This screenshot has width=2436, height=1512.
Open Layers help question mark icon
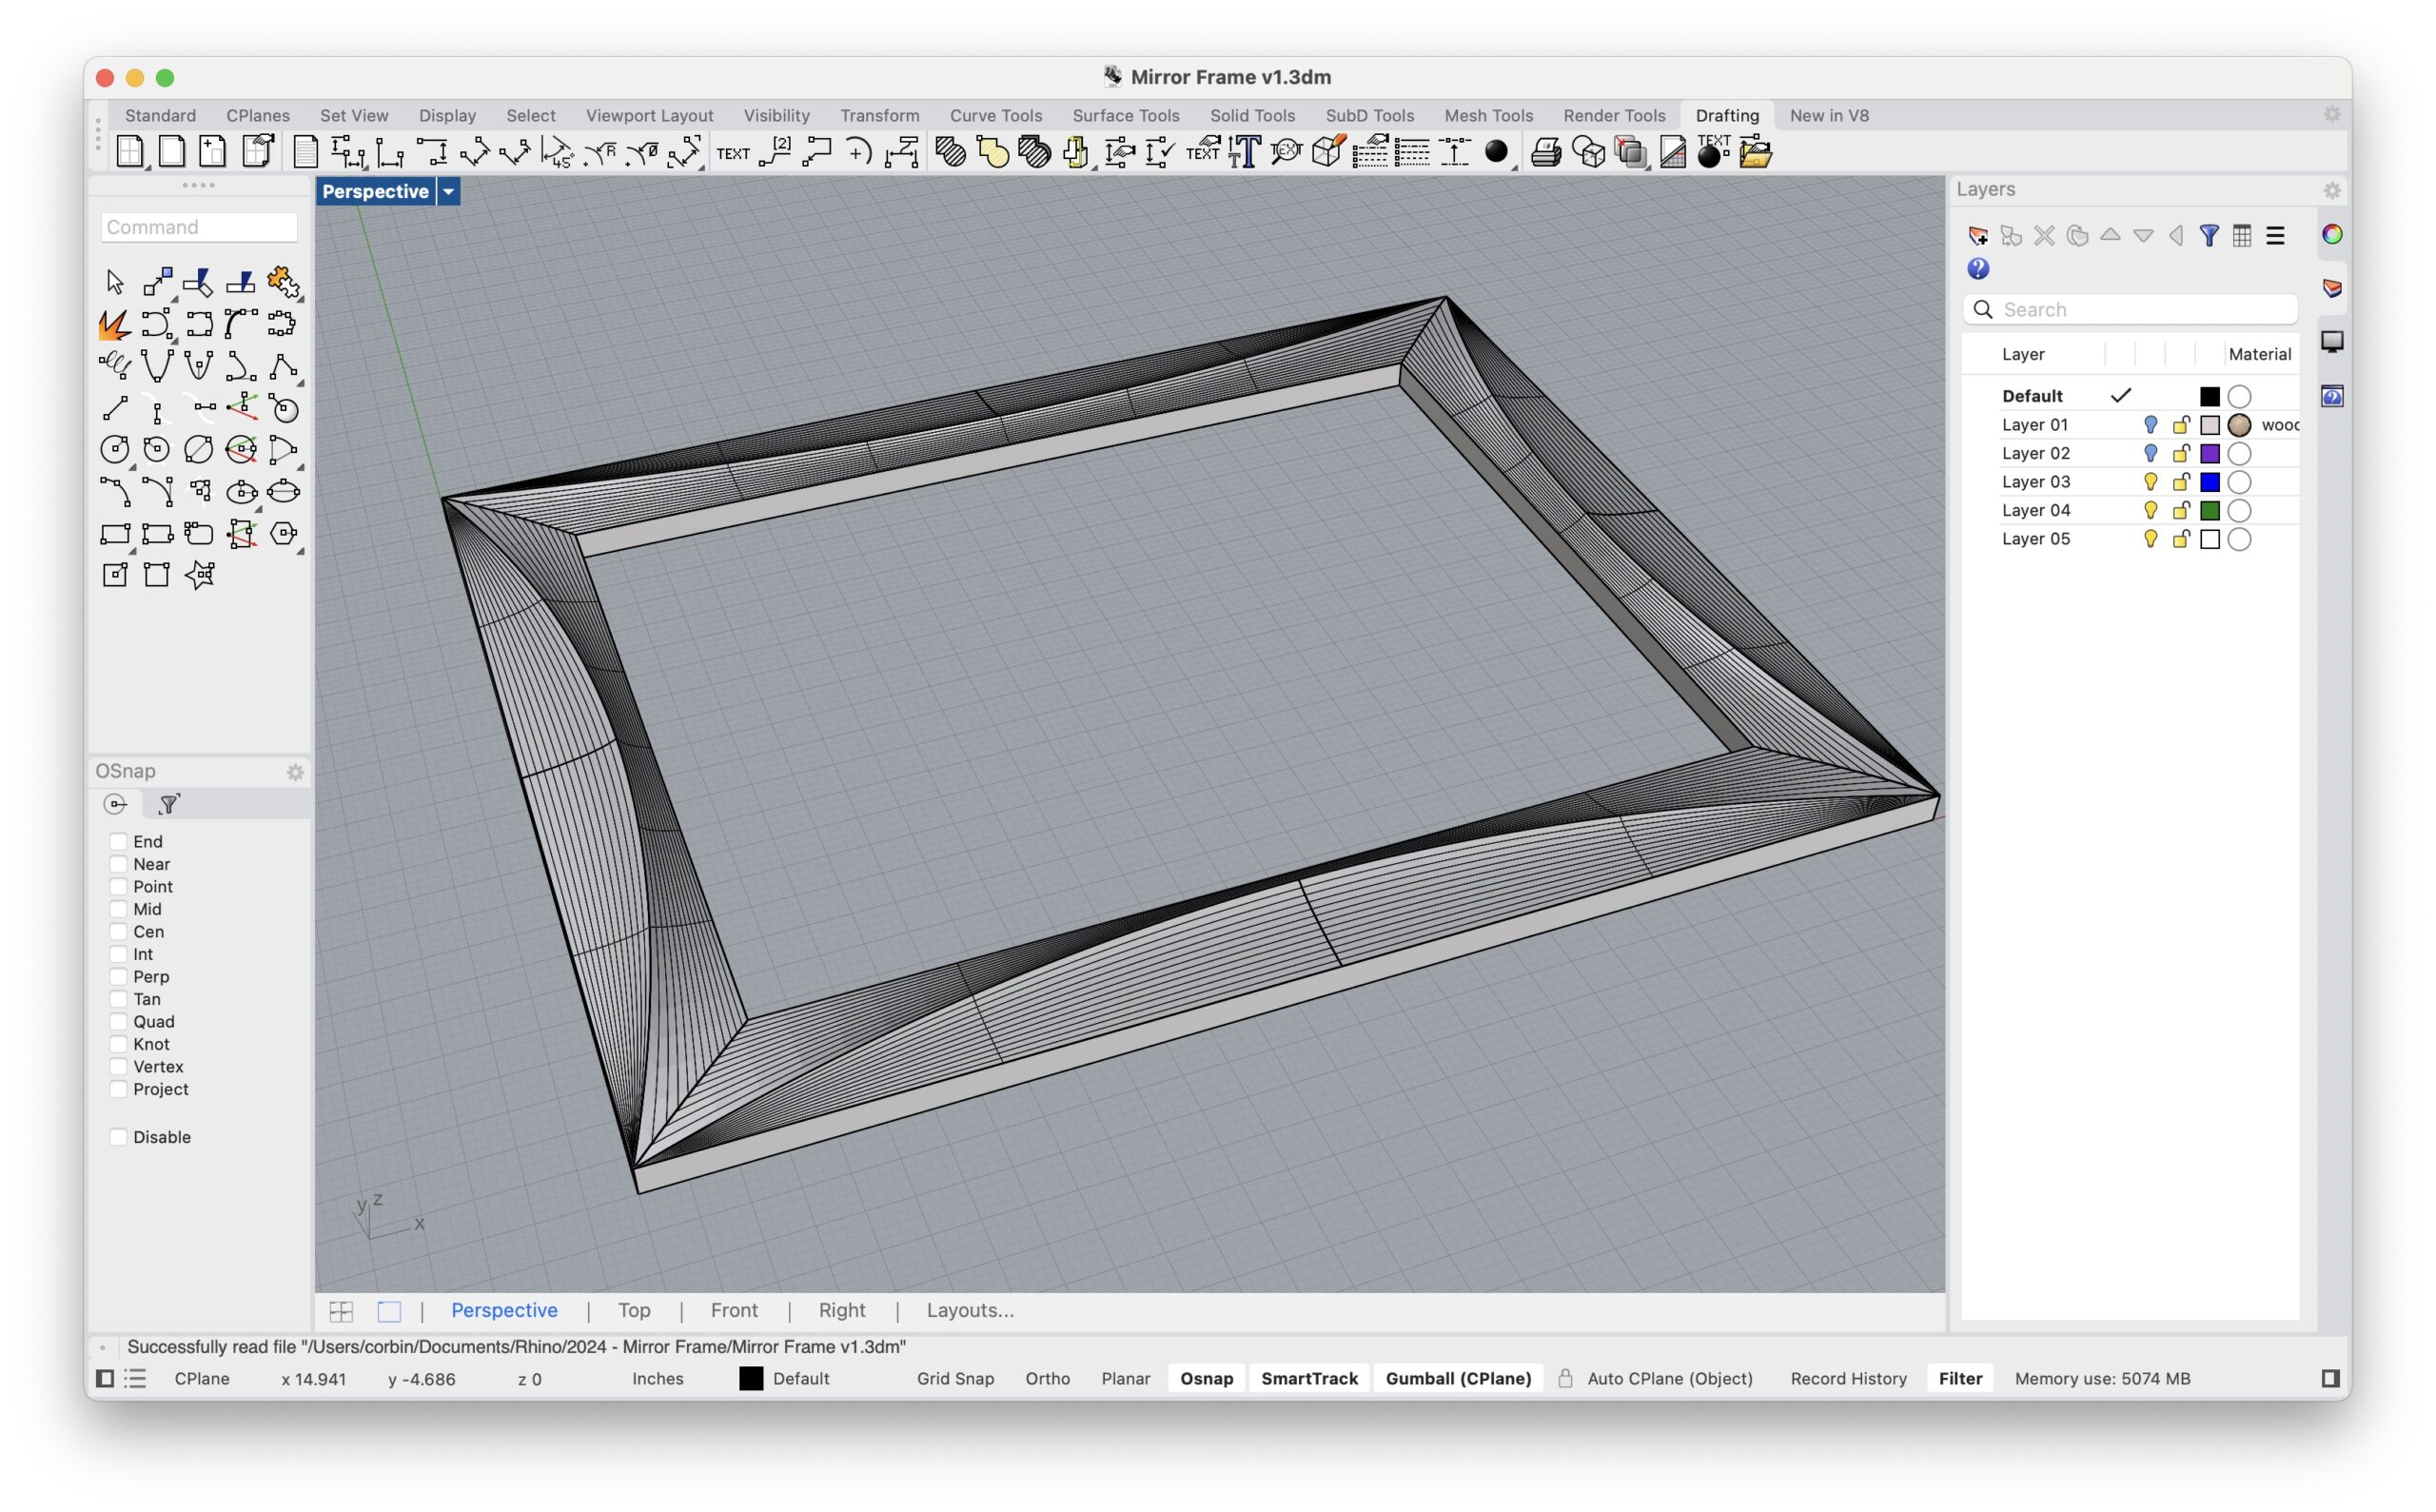click(1978, 269)
